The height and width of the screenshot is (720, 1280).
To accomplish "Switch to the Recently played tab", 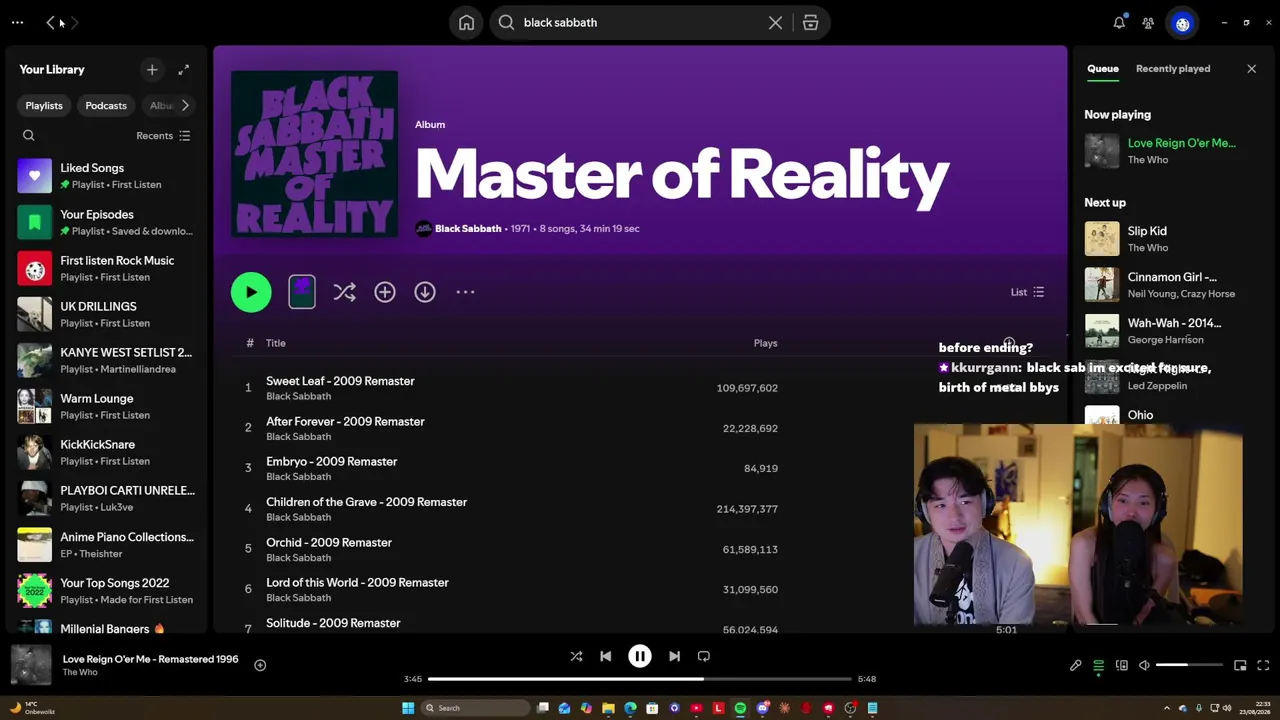I will pos(1173,69).
